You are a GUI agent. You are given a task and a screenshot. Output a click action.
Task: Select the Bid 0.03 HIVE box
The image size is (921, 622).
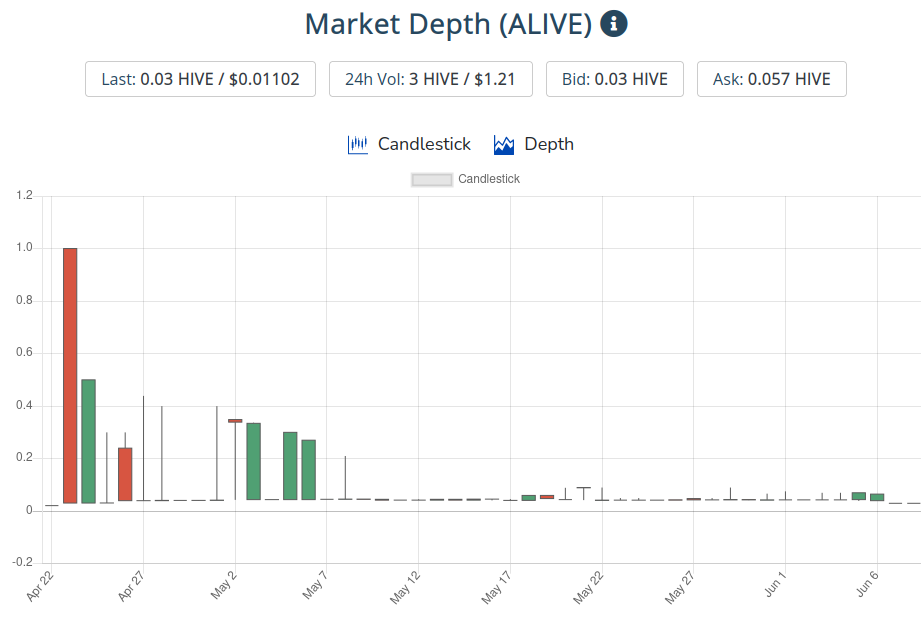tap(615, 79)
